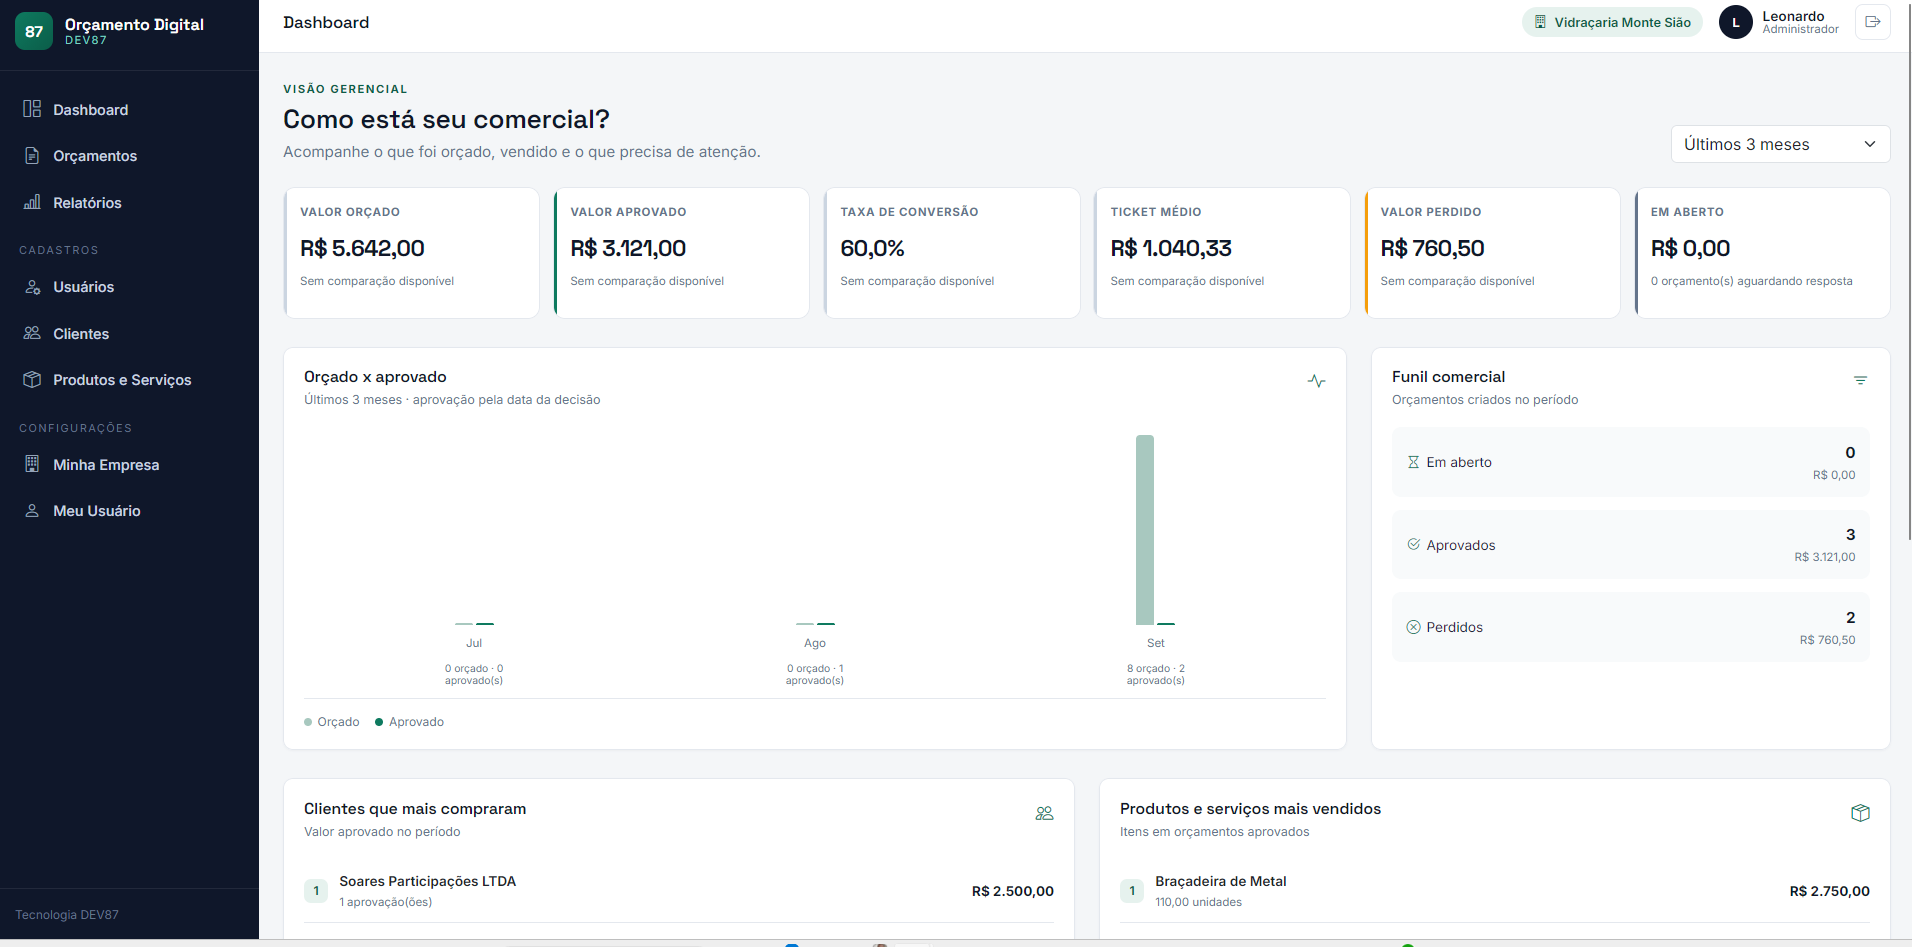Select Produtos e Serviços in sidebar
Image resolution: width=1912 pixels, height=947 pixels.
(x=129, y=380)
